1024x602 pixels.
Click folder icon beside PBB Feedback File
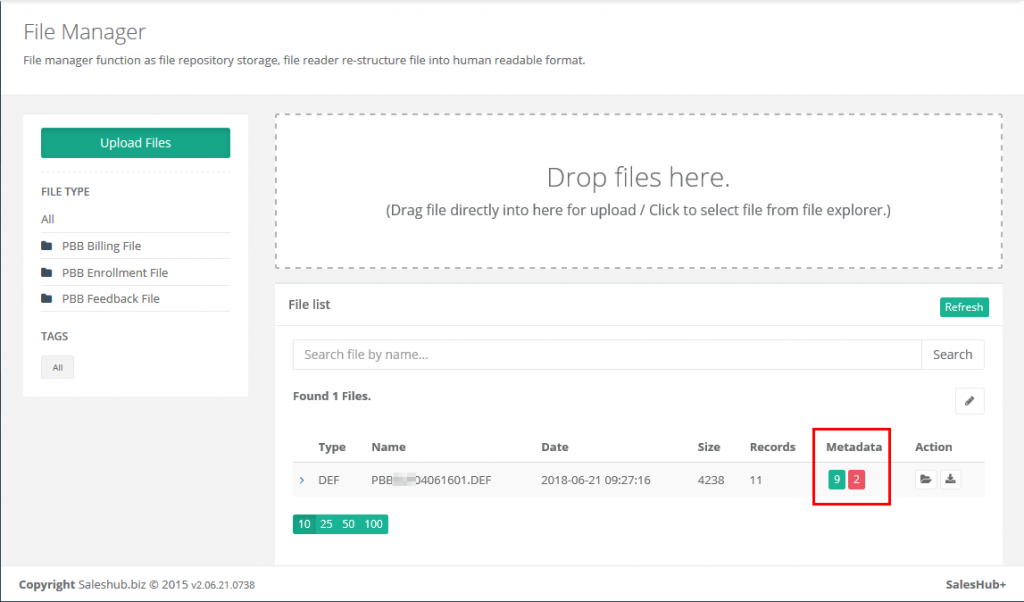click(47, 299)
